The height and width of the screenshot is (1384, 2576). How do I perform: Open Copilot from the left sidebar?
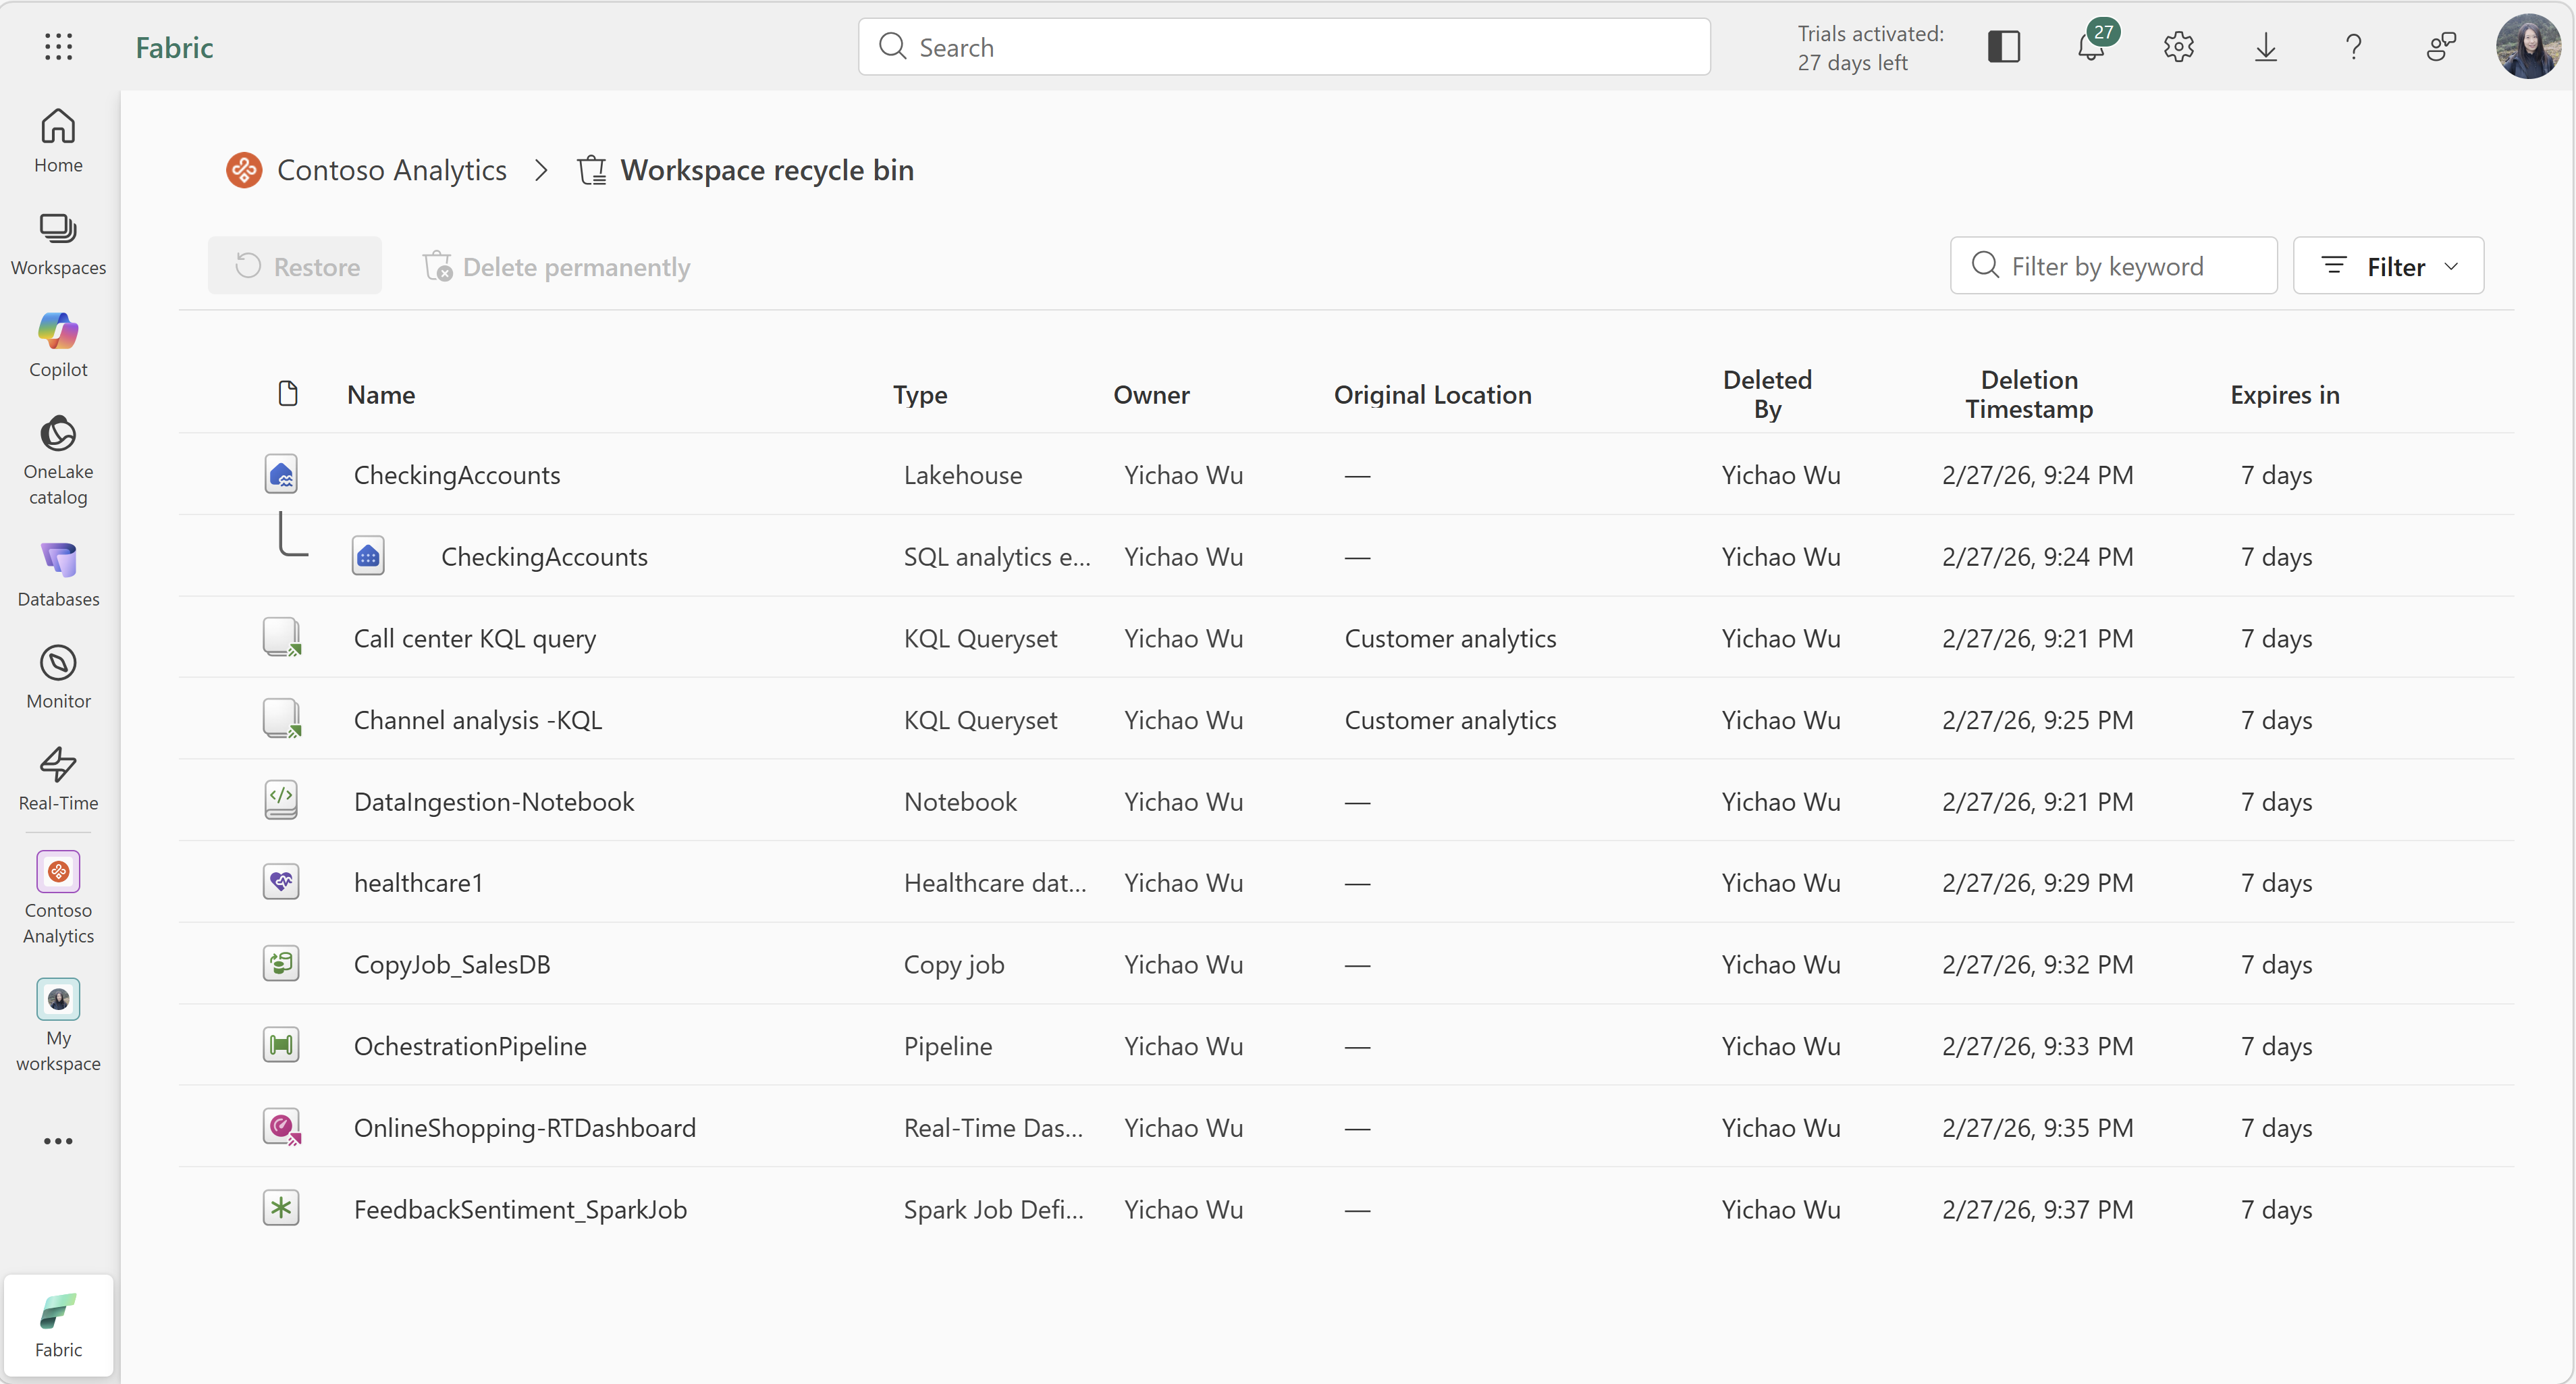(x=57, y=344)
